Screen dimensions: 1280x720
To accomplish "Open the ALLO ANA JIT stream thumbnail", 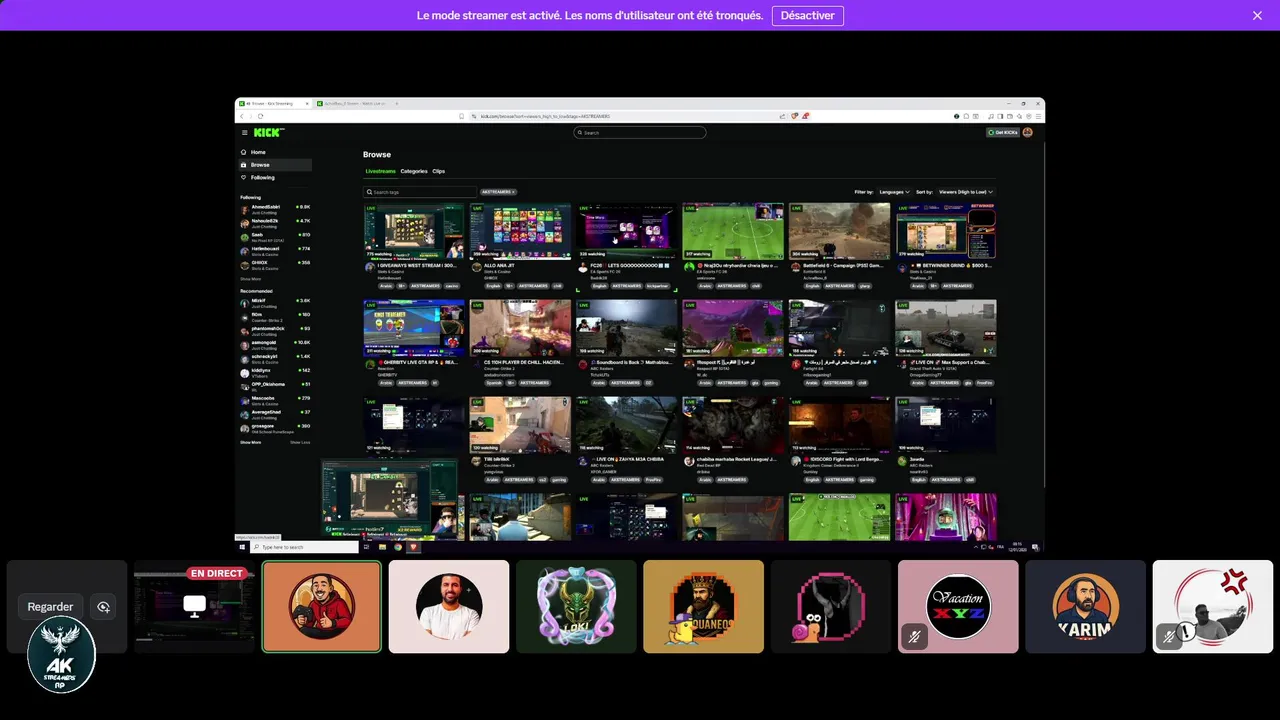I will (x=520, y=231).
